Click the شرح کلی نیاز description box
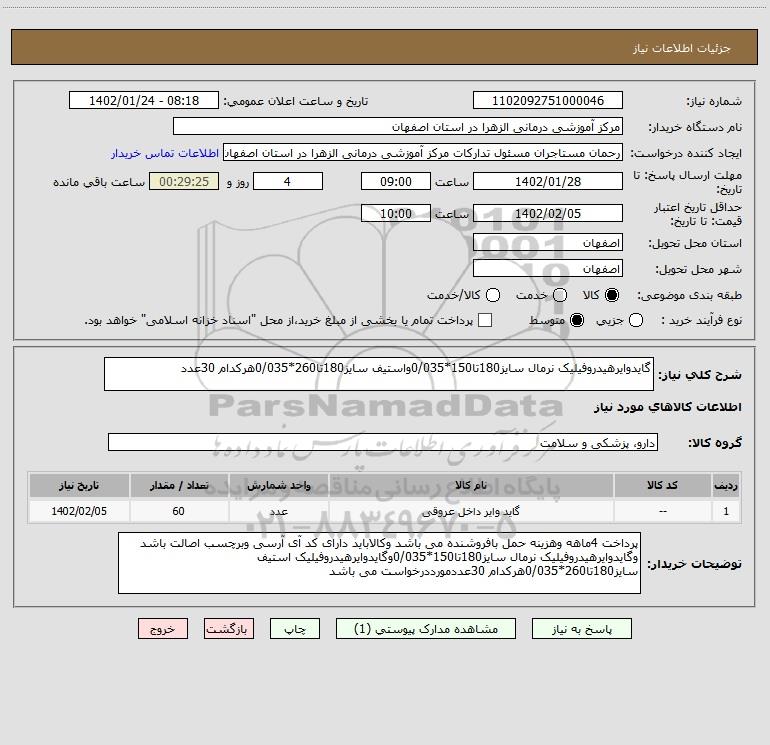Image resolution: width=770 pixels, height=745 pixels. tap(379, 374)
